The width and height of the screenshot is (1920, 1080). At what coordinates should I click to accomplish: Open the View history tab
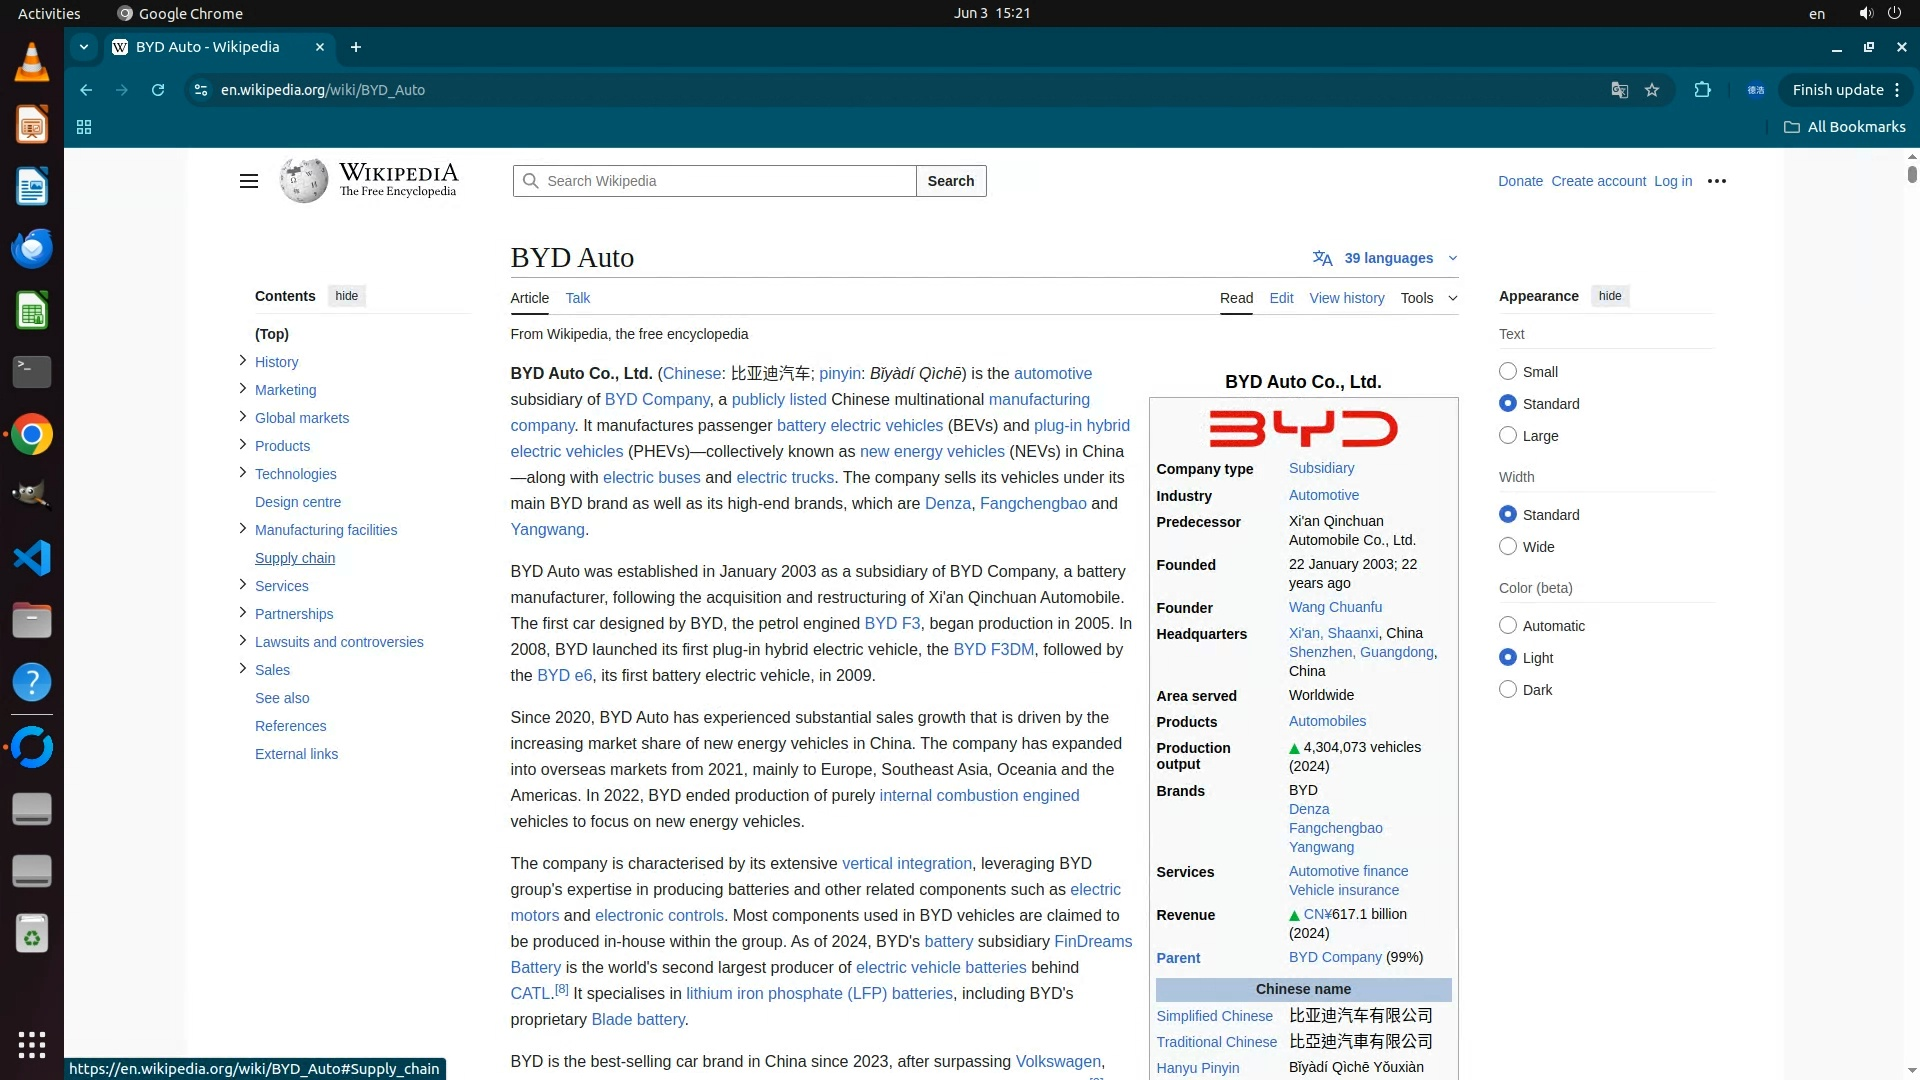click(1346, 298)
